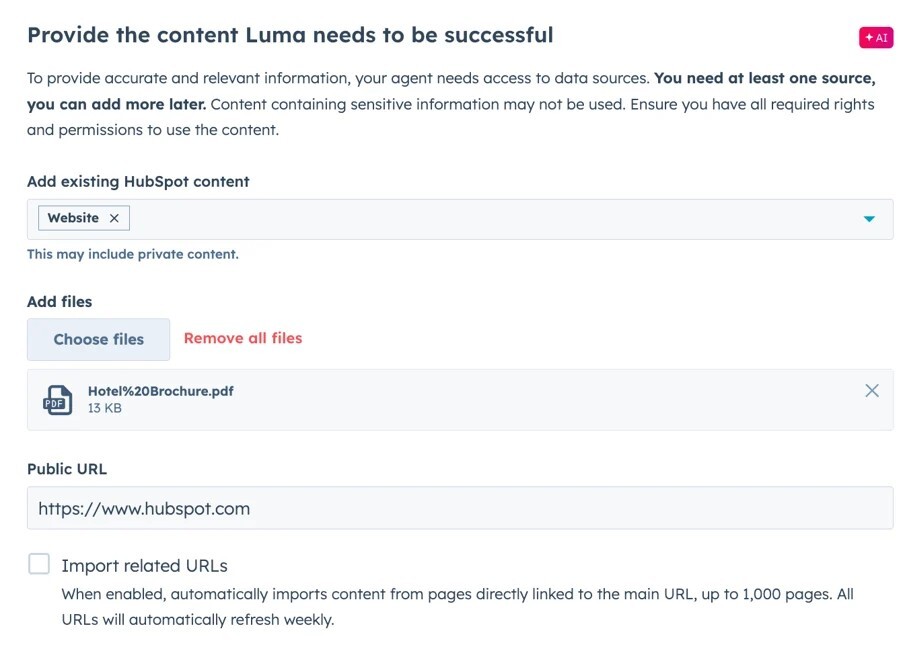The image size is (903, 649).
Task: Click the page heading about Luma content
Action: (x=290, y=35)
